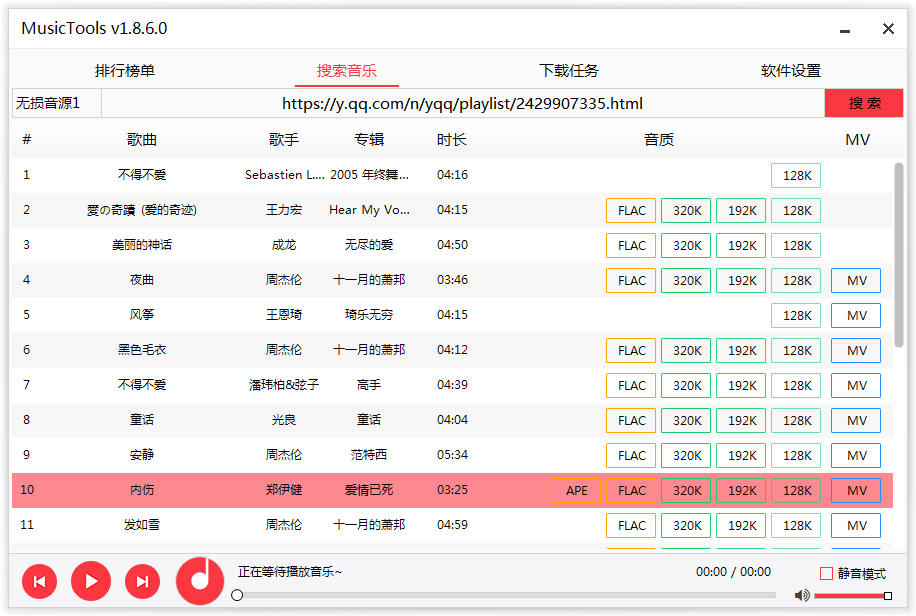Screen dimensions: 916x616
Task: Close the MusicTools window
Action: (888, 29)
